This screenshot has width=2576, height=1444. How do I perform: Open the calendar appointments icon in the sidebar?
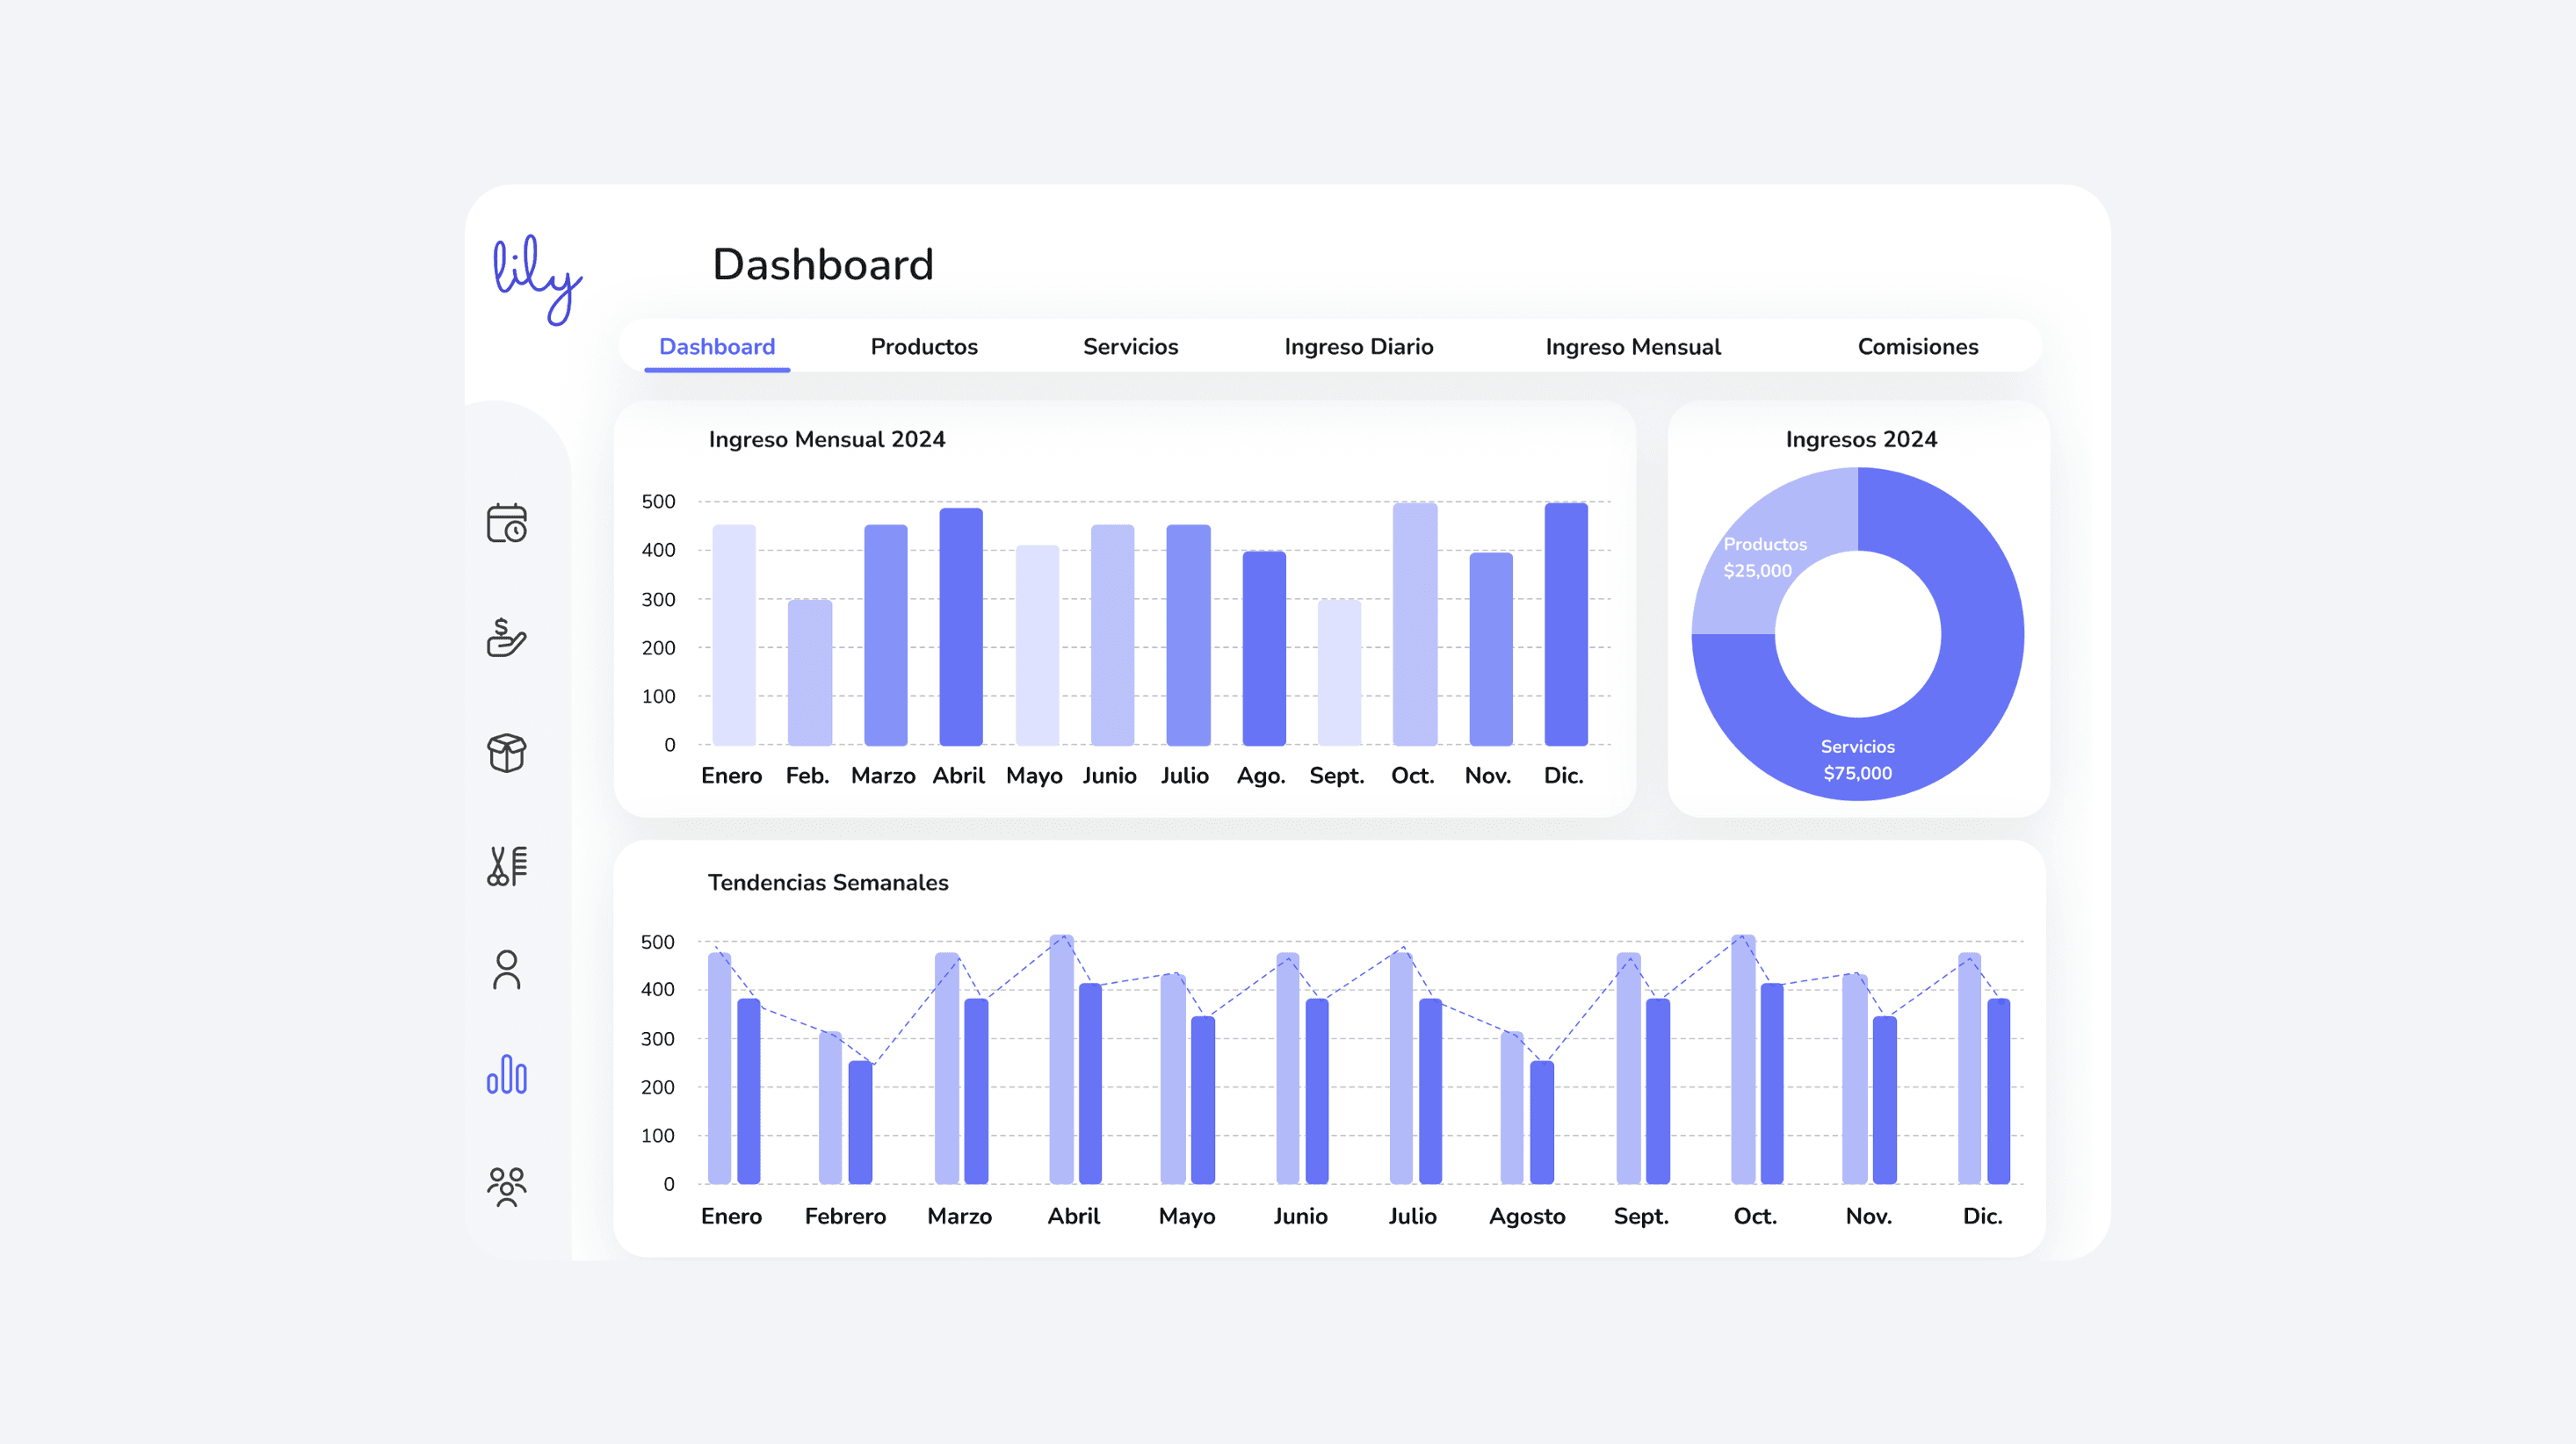point(507,524)
